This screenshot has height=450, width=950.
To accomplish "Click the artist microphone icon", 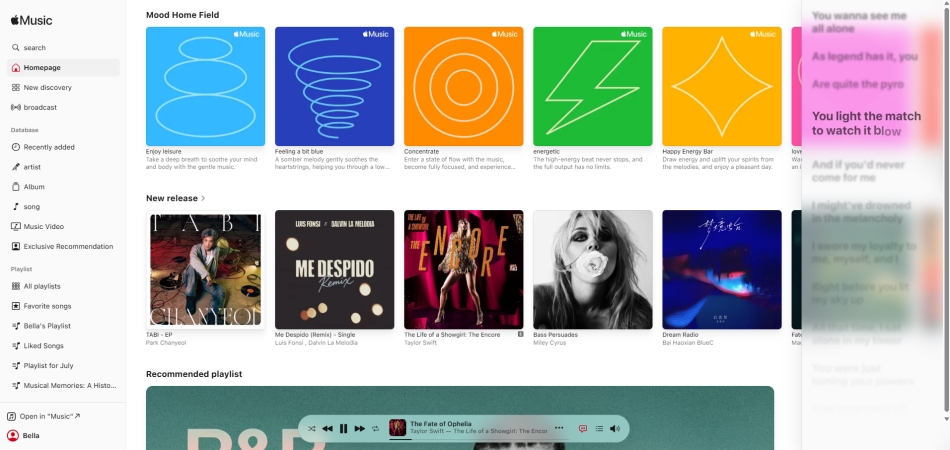I will (x=16, y=167).
